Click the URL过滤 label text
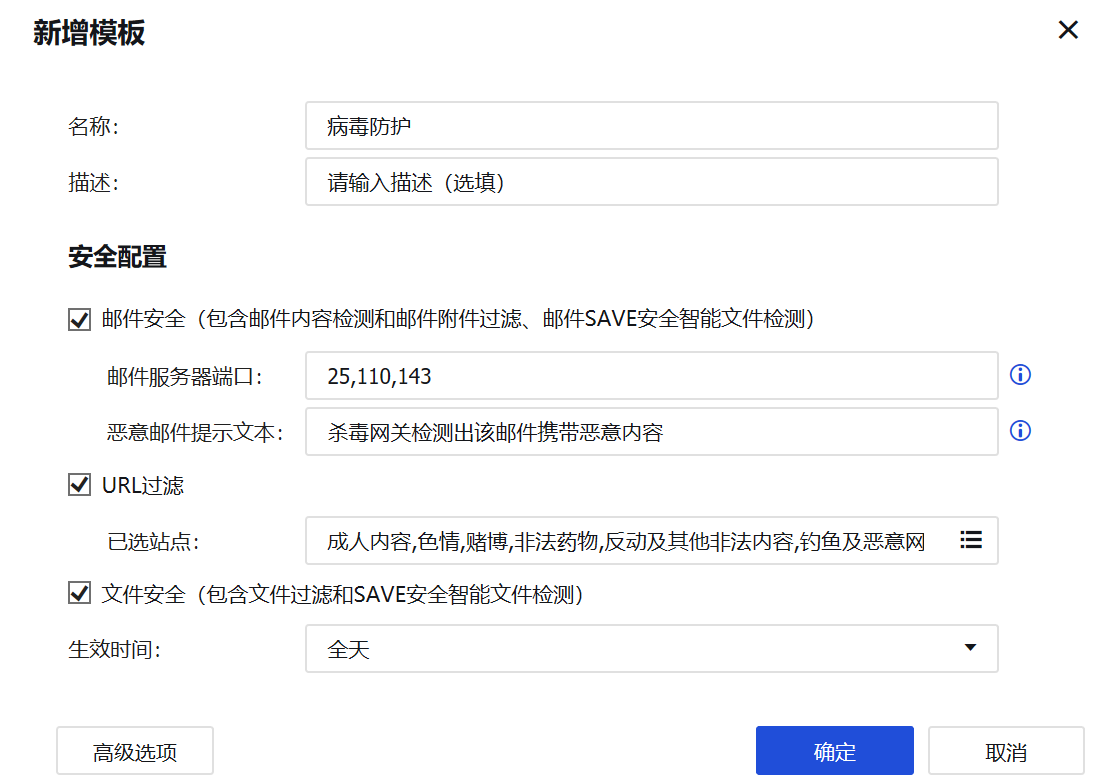Viewport: 1113px width, 783px height. [143, 486]
